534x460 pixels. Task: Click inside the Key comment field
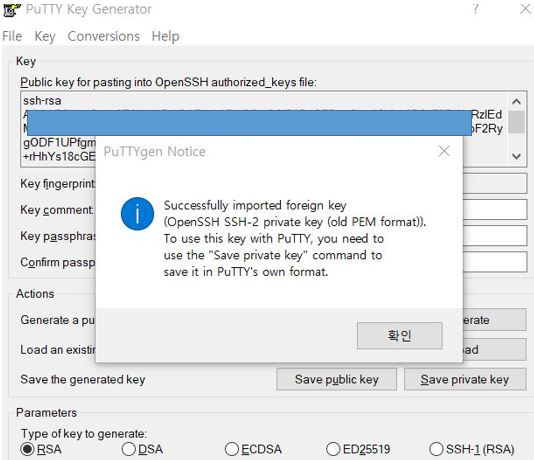(x=495, y=209)
